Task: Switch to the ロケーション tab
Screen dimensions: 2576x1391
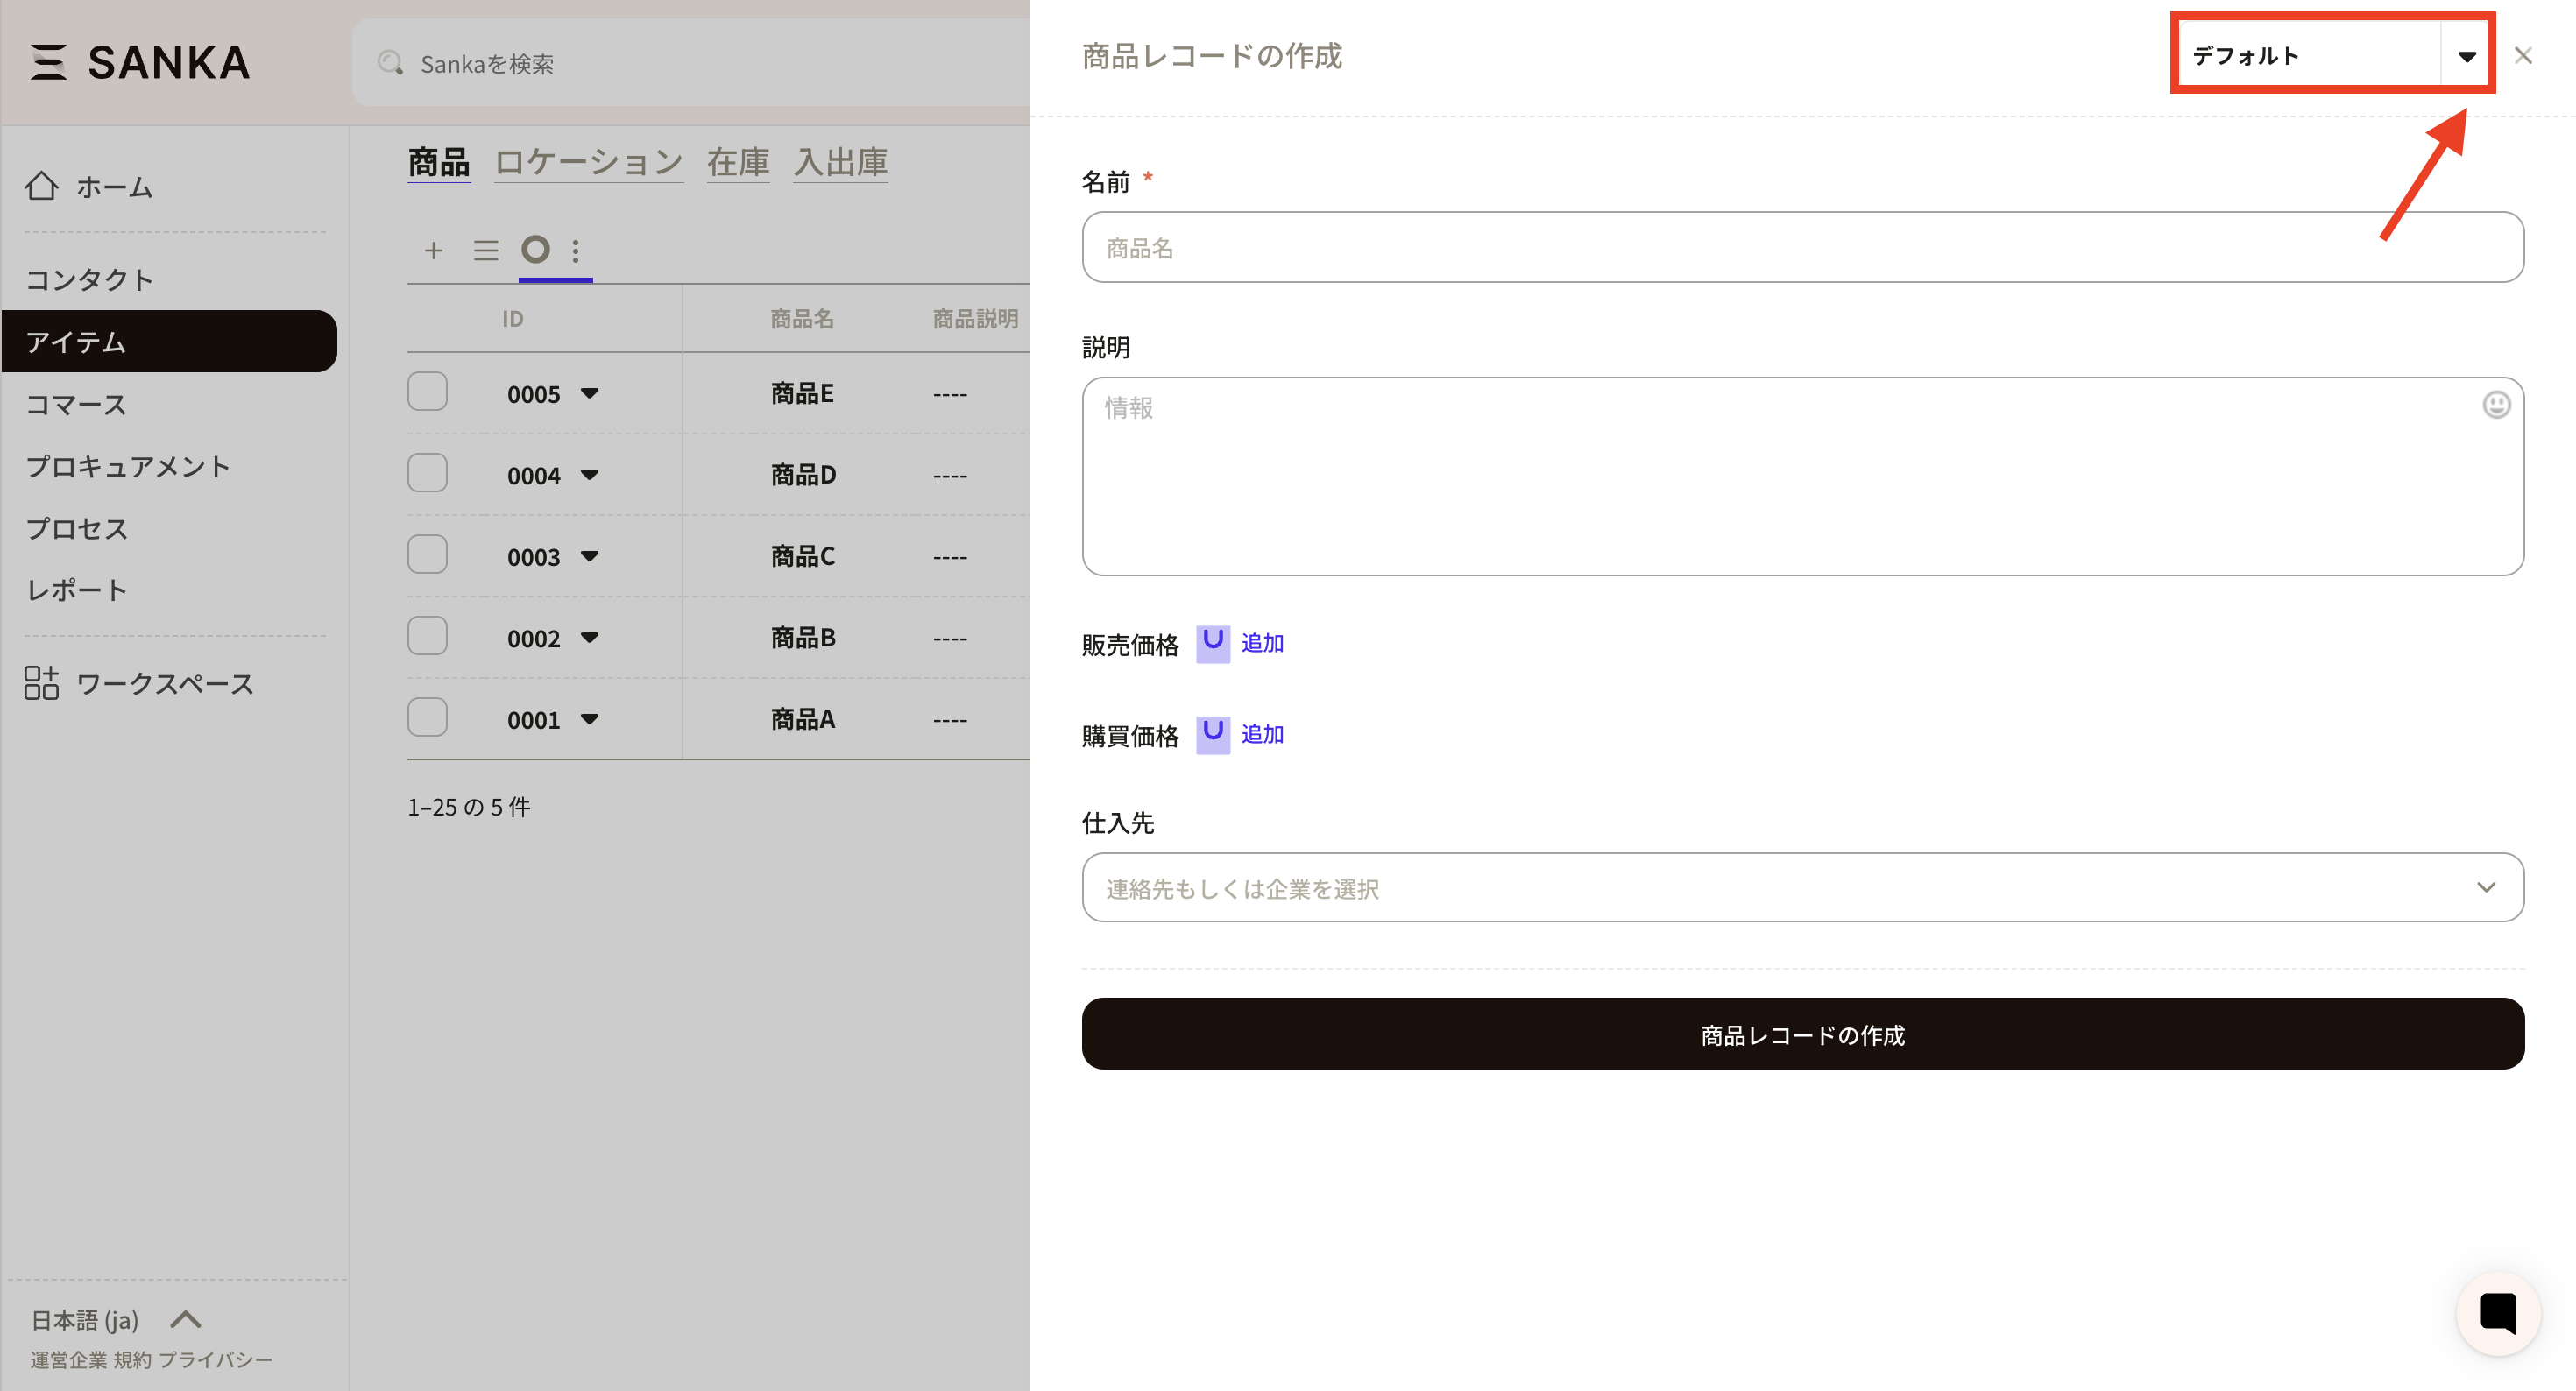Action: (x=588, y=162)
